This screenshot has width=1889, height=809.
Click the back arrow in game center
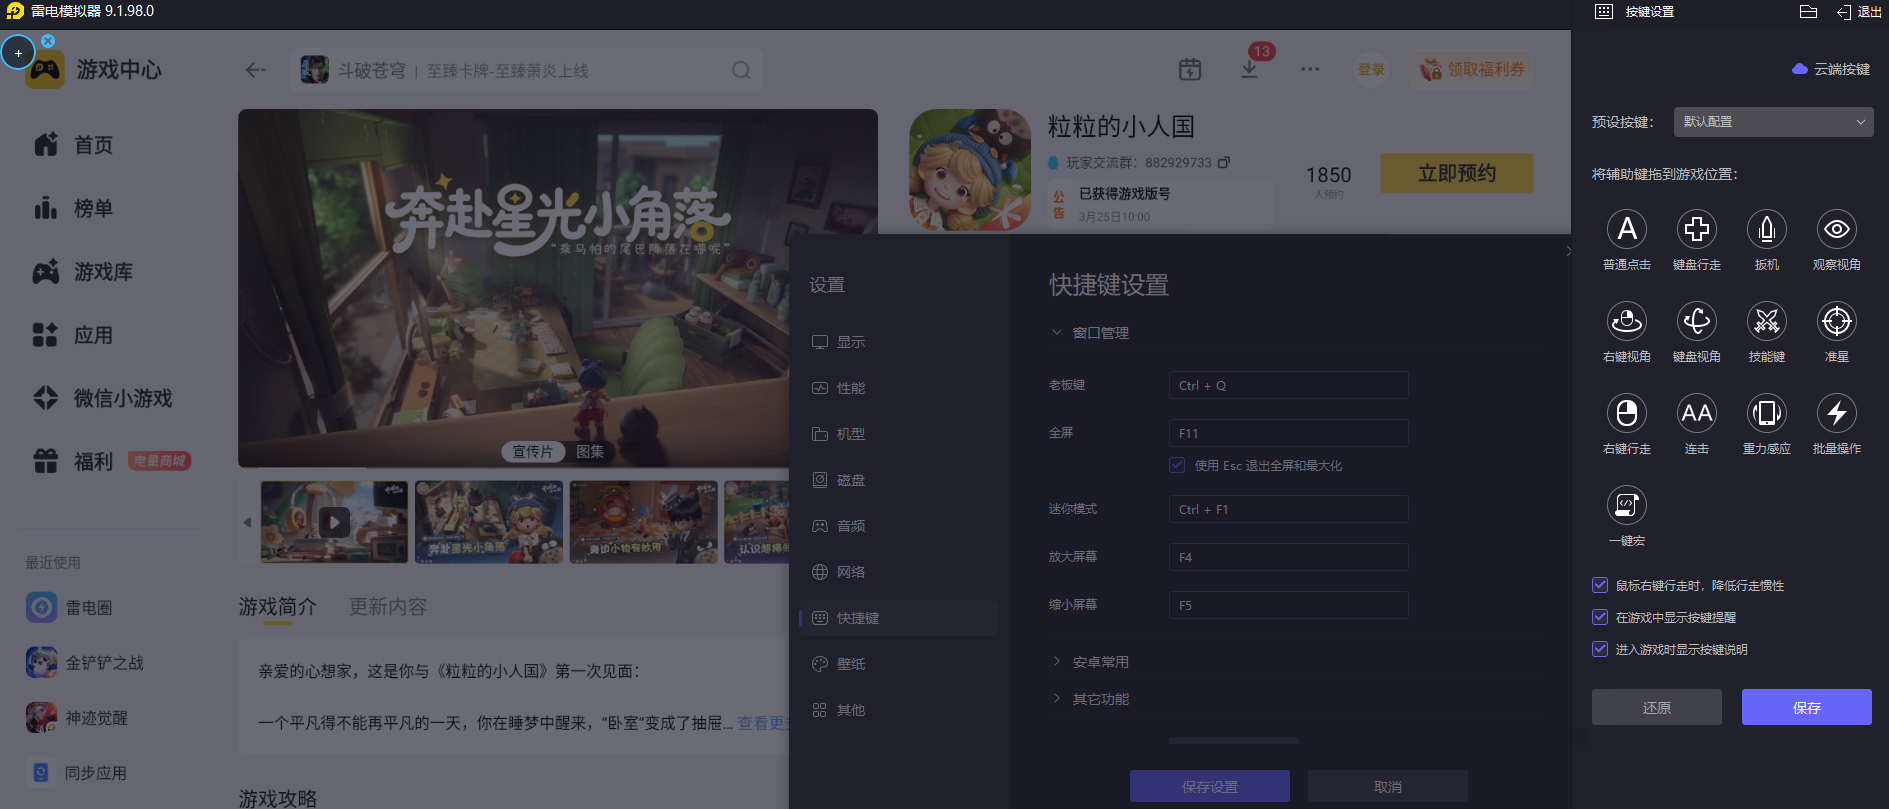[256, 70]
